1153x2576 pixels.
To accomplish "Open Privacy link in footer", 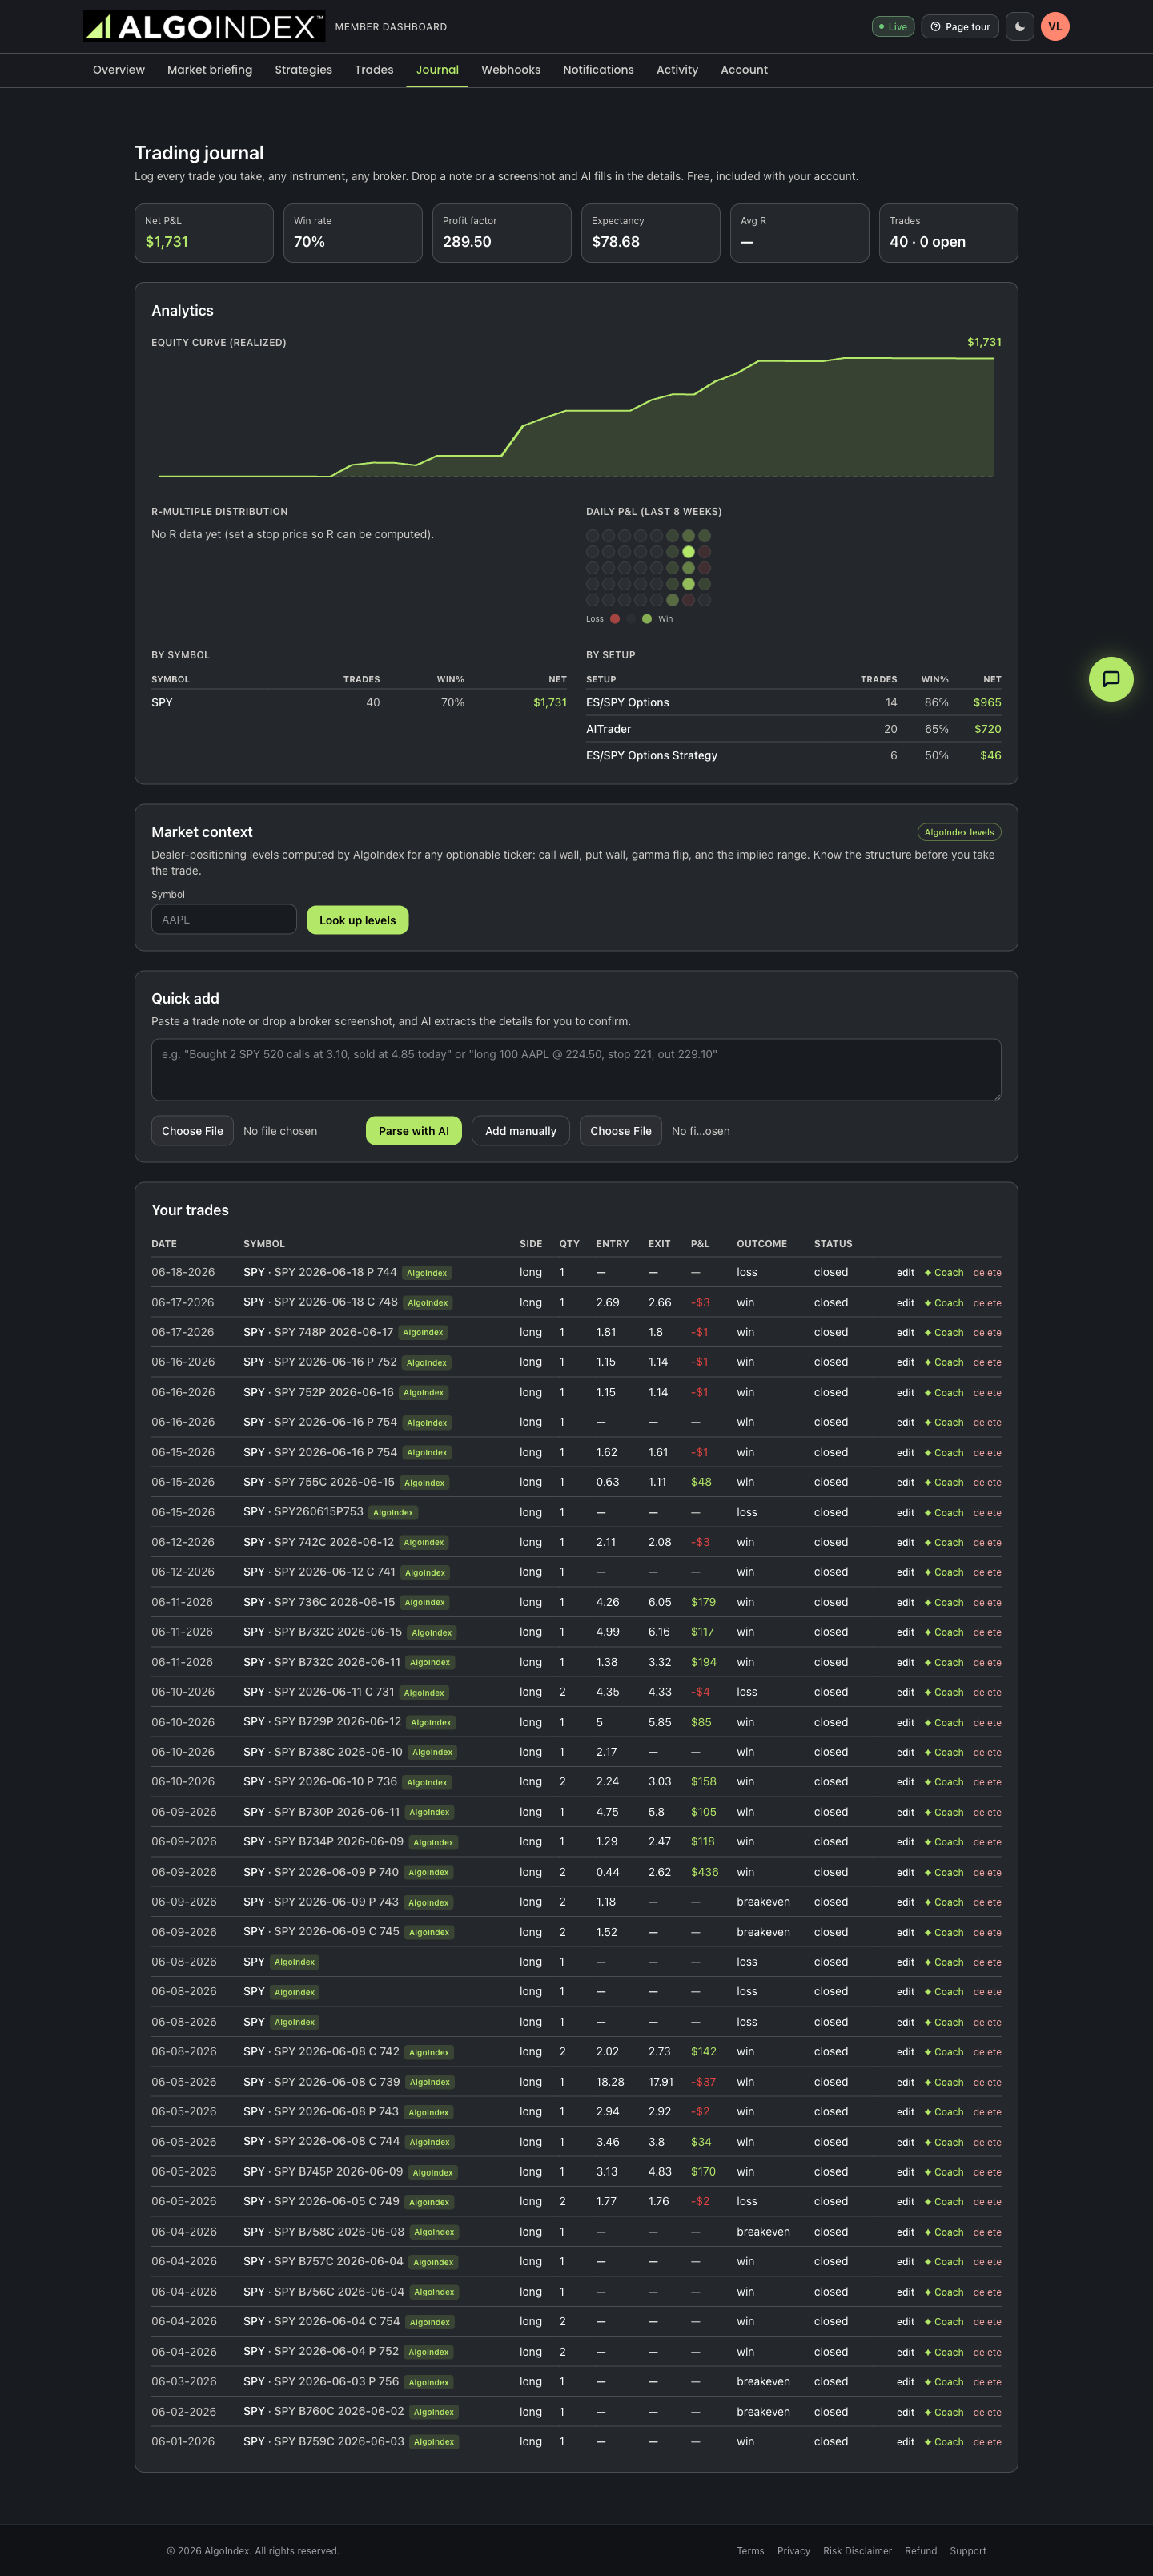I will [794, 2551].
